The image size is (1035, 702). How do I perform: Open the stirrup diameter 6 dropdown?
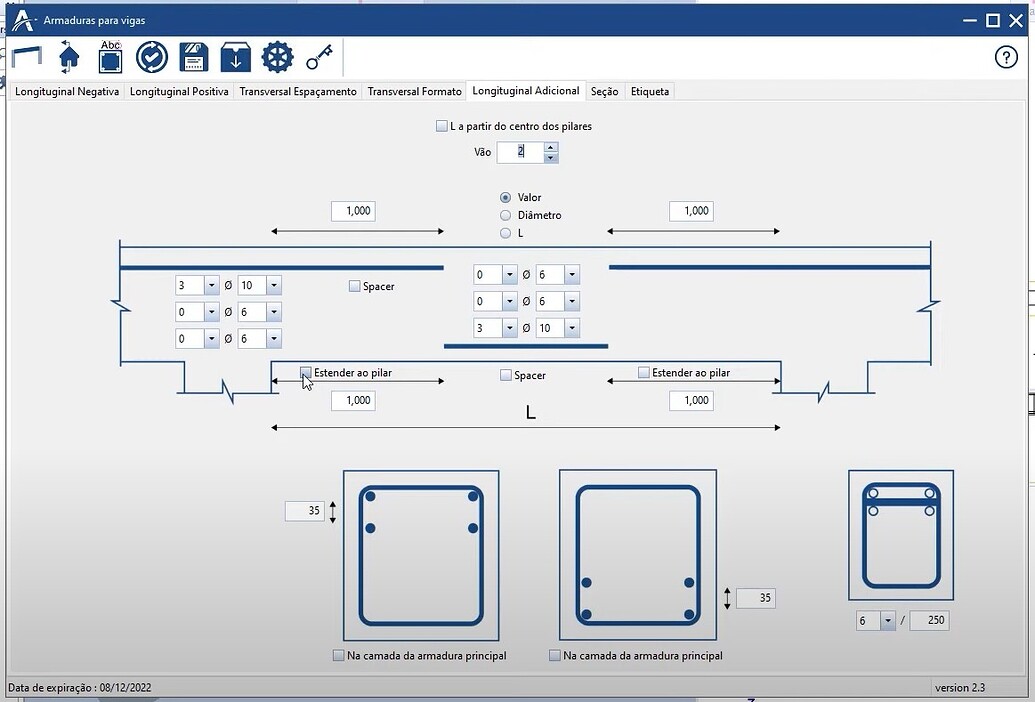(888, 620)
